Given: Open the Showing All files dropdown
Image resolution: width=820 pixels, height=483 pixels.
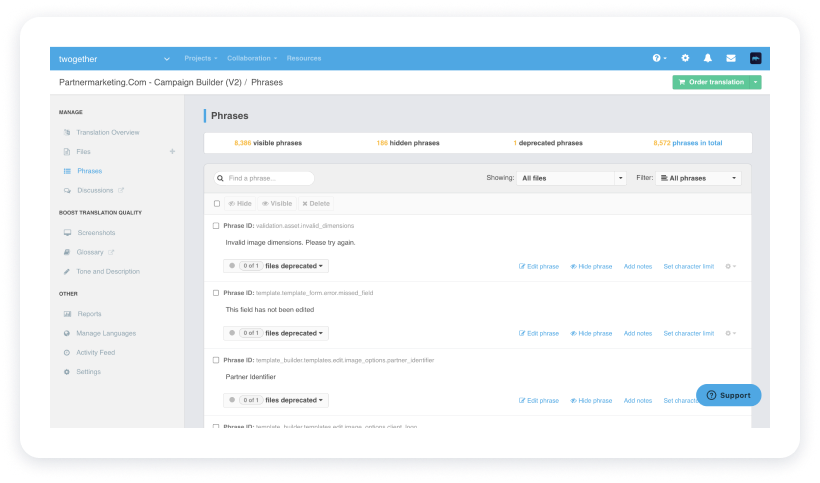Looking at the screenshot, I should pos(572,178).
